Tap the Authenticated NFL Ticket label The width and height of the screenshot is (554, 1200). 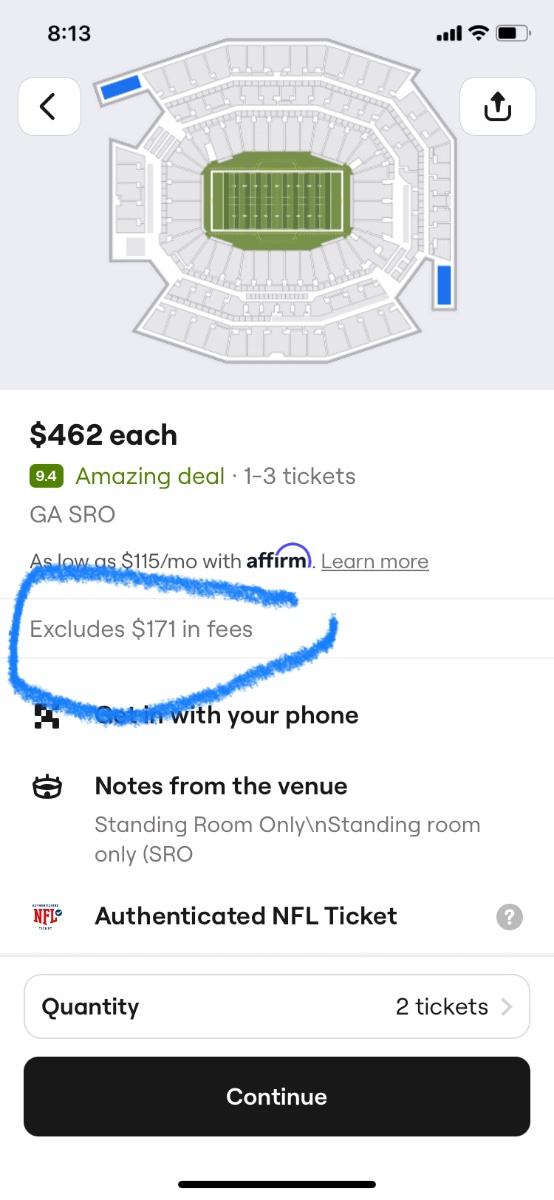tap(246, 916)
